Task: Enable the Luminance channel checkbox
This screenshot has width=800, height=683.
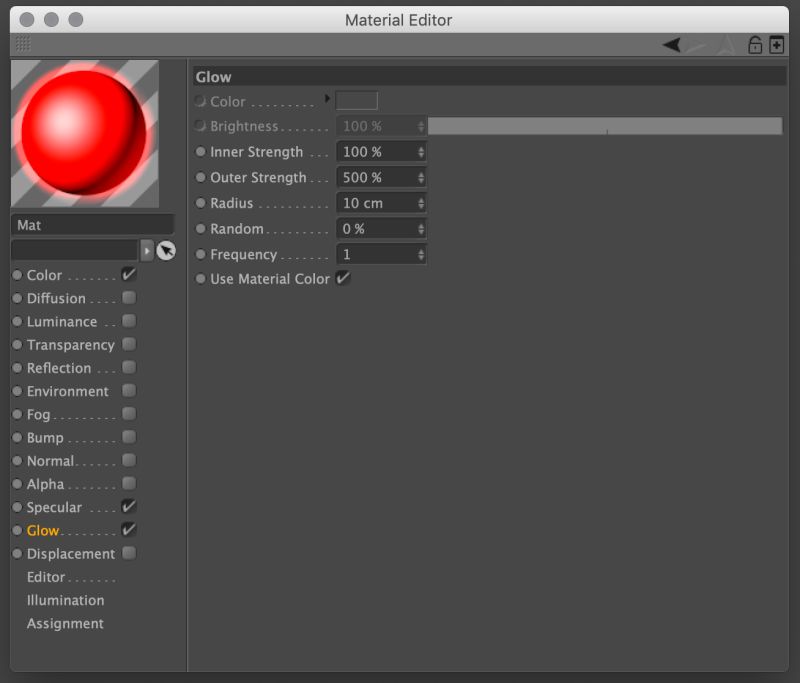Action: [129, 321]
